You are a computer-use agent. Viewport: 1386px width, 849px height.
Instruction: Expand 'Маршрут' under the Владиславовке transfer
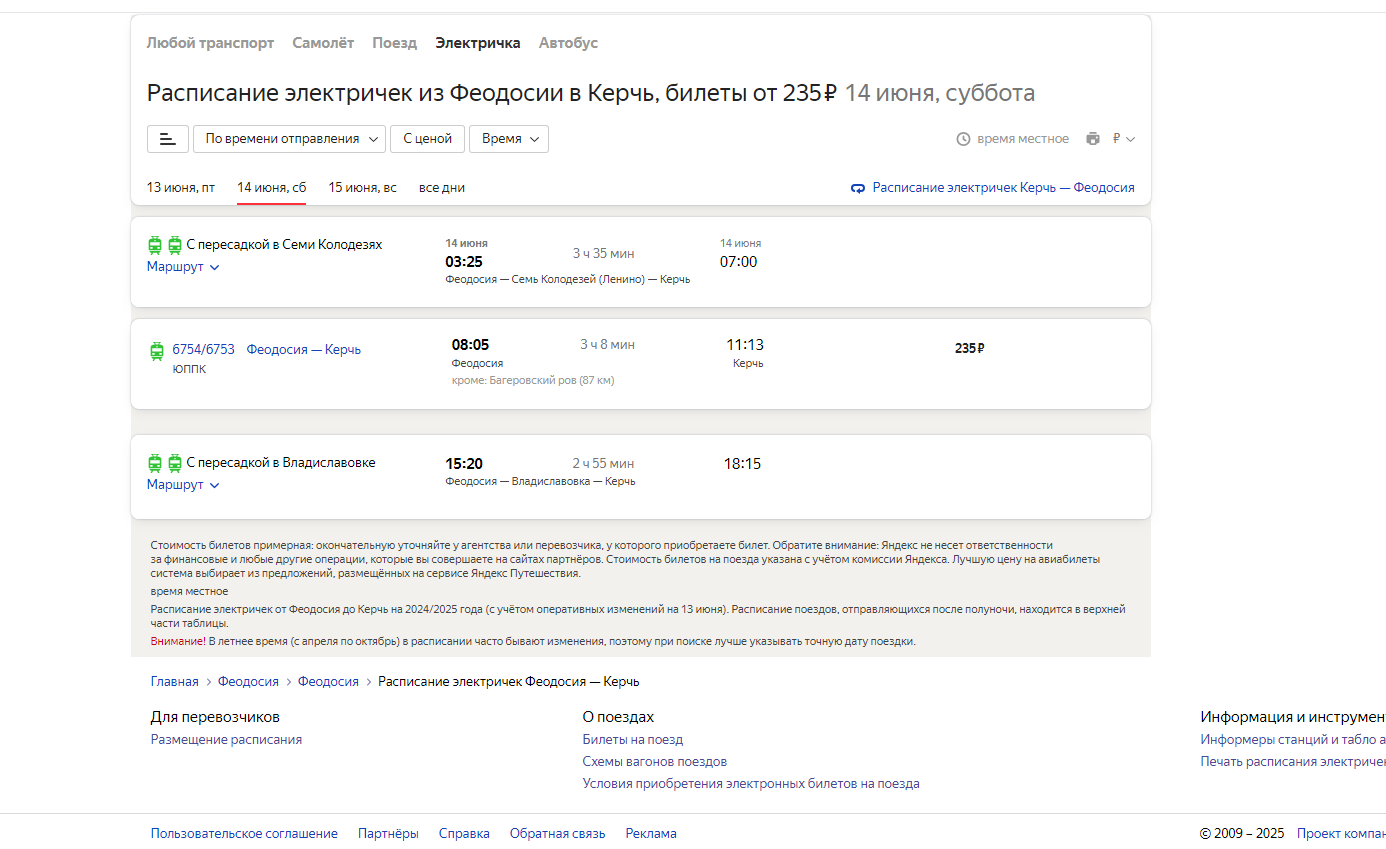pyautogui.click(x=183, y=485)
